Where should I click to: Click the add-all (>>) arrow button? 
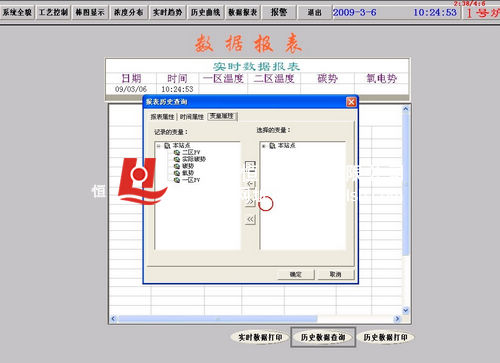pyautogui.click(x=250, y=202)
